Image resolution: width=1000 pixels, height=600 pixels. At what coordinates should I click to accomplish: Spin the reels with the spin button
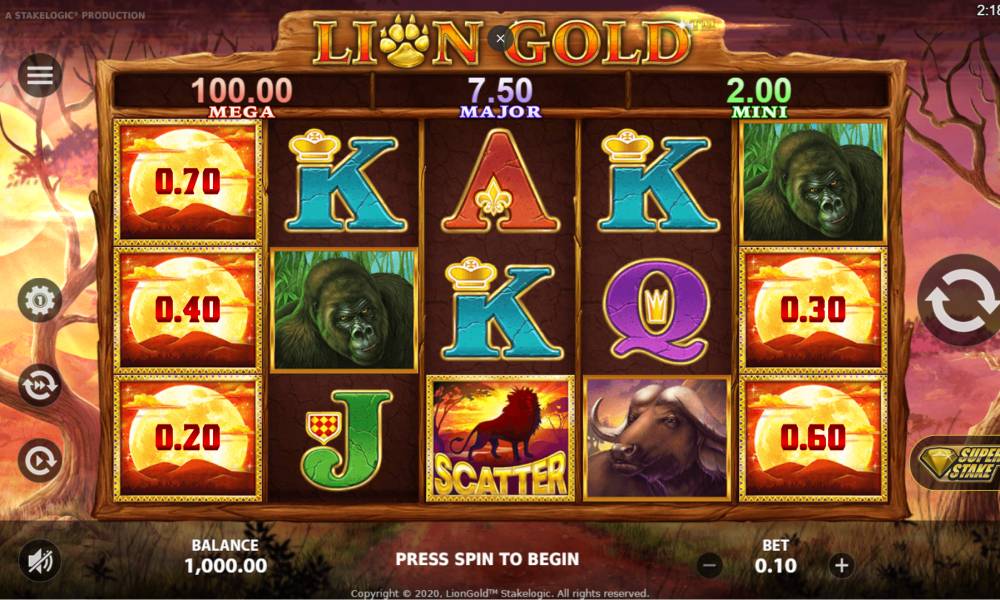pos(962,300)
